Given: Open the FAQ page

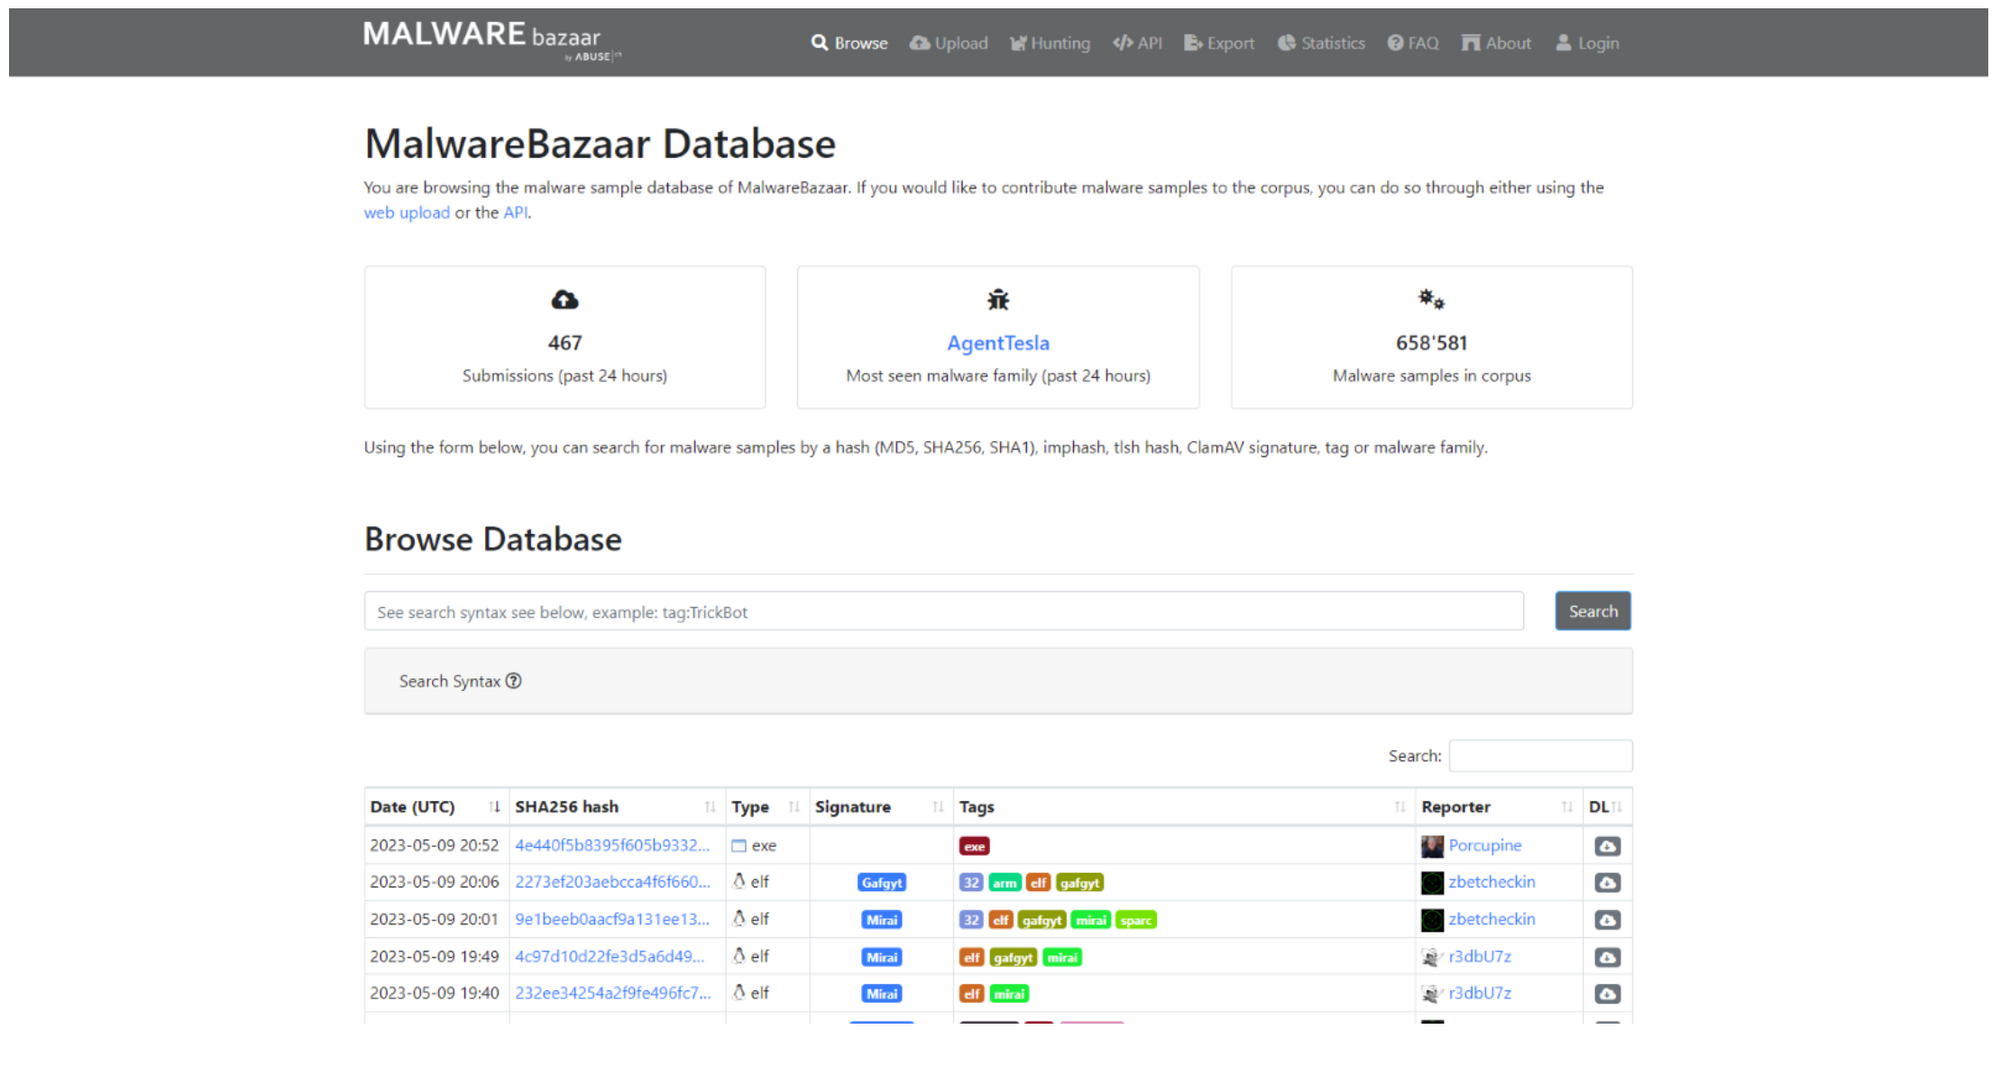Looking at the screenshot, I should click(x=1413, y=43).
